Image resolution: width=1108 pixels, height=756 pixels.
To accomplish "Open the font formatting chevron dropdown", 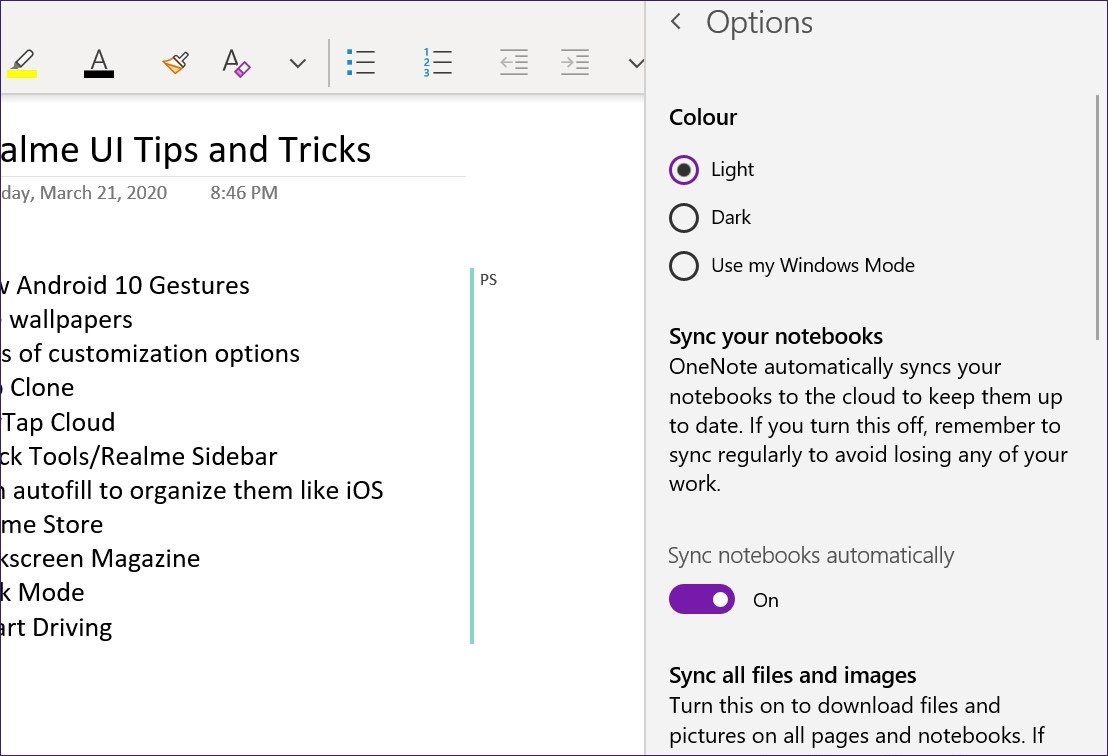I will pyautogui.click(x=297, y=64).
